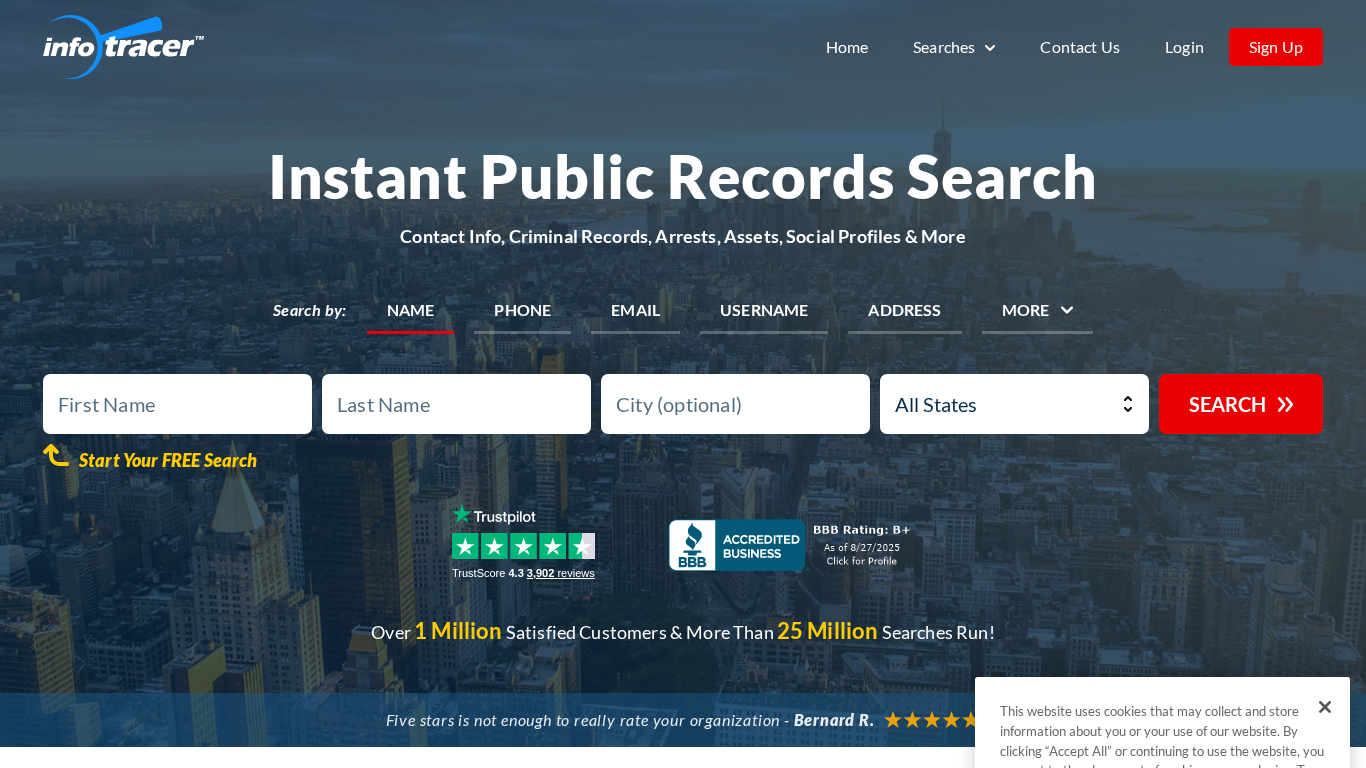This screenshot has width=1366, height=768.
Task: Close the cookie notice popup
Action: pyautogui.click(x=1325, y=707)
